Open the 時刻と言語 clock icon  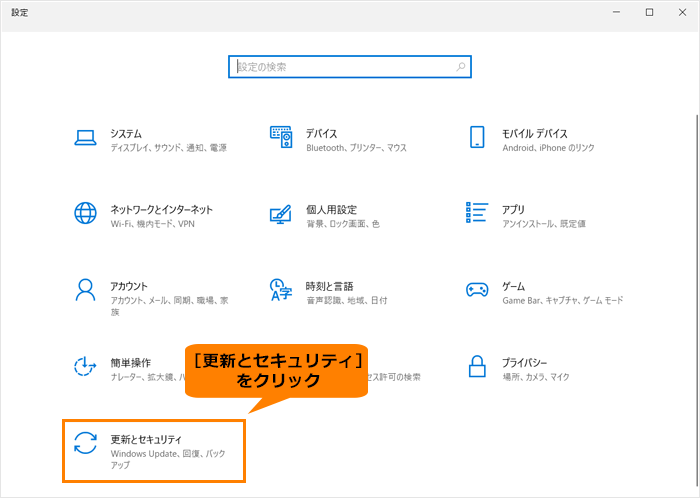point(281,290)
